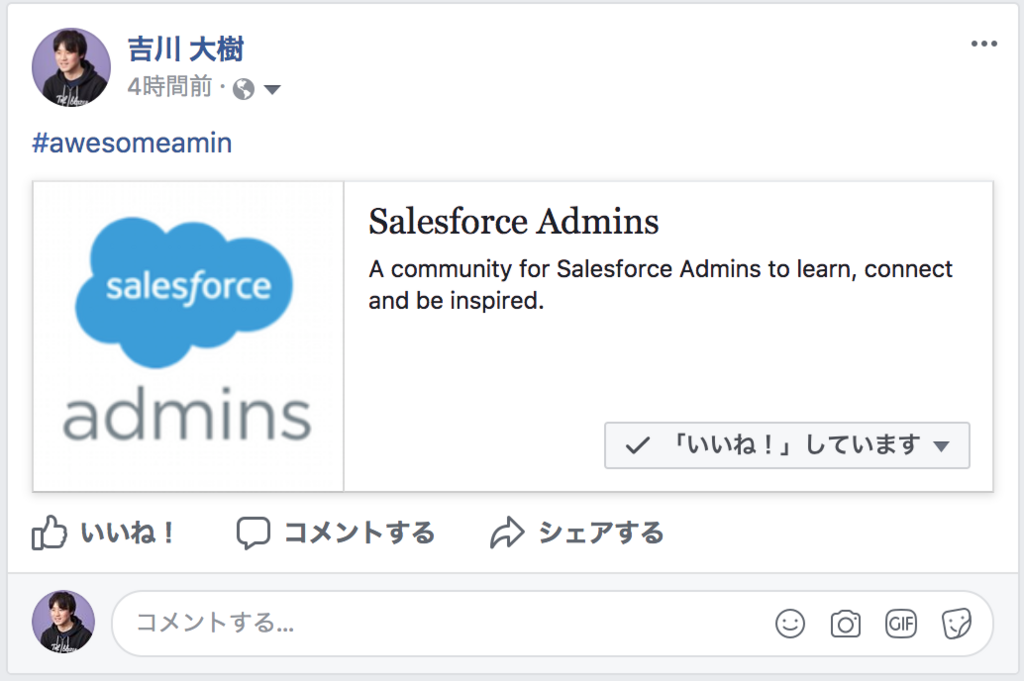Click the コメントする comment button
The width and height of the screenshot is (1024, 681).
[336, 533]
